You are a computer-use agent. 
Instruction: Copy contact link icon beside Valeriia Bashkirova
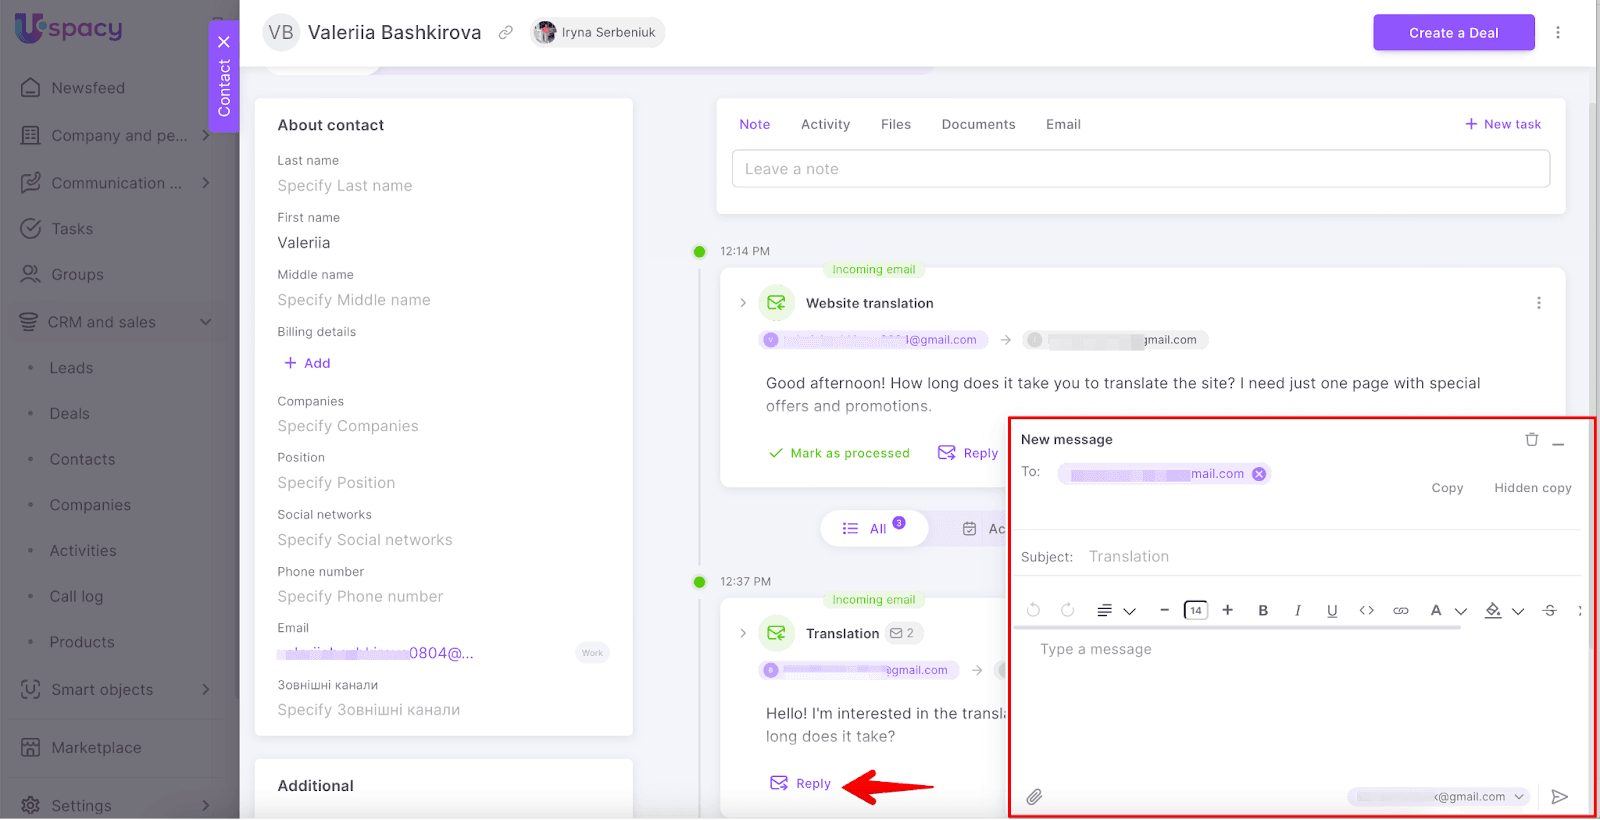(506, 33)
